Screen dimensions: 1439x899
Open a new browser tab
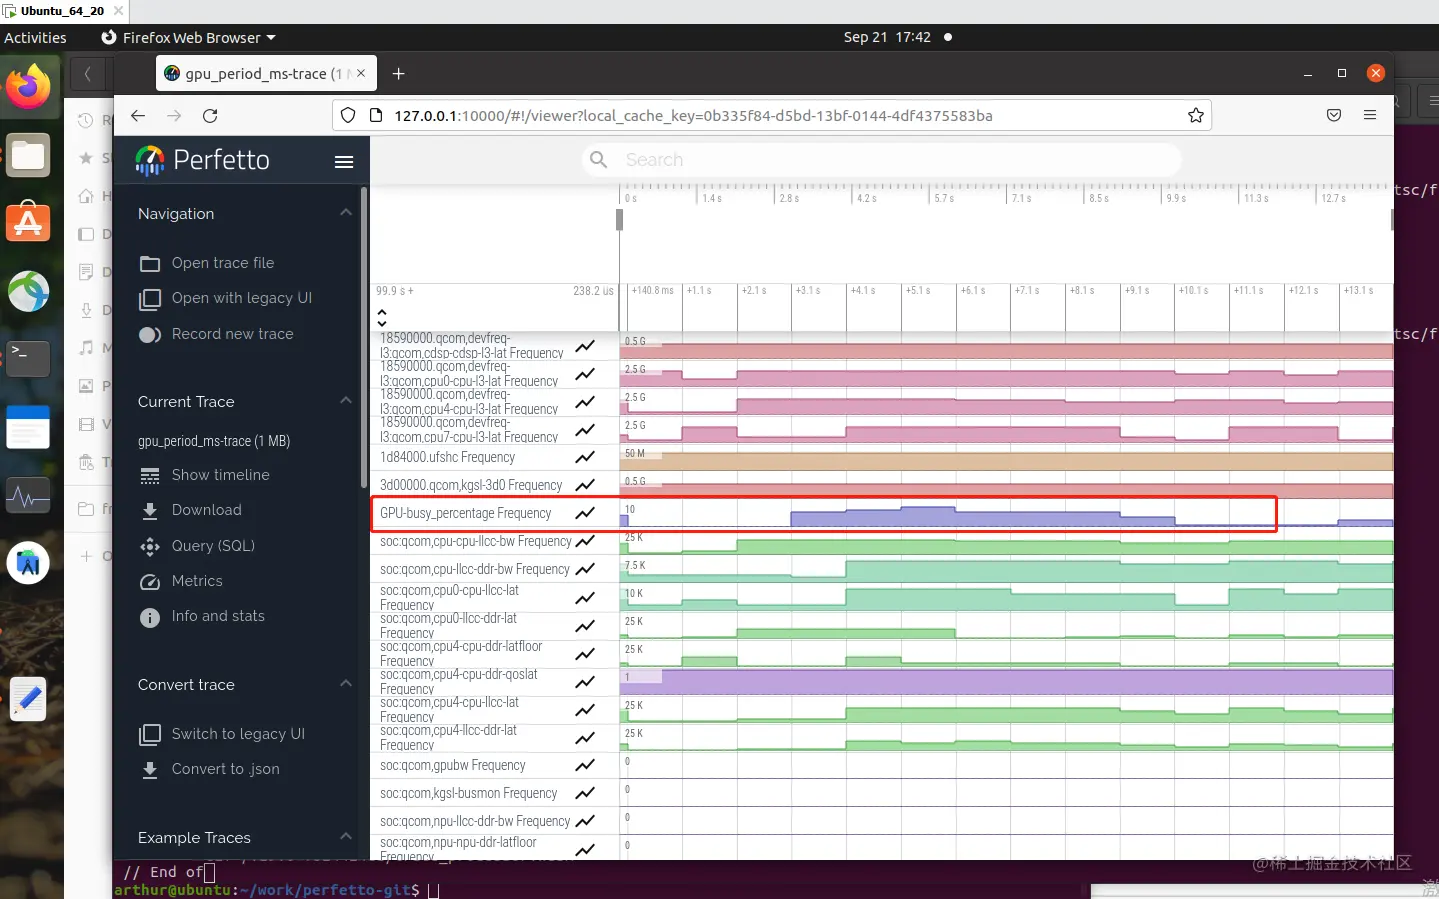(398, 74)
